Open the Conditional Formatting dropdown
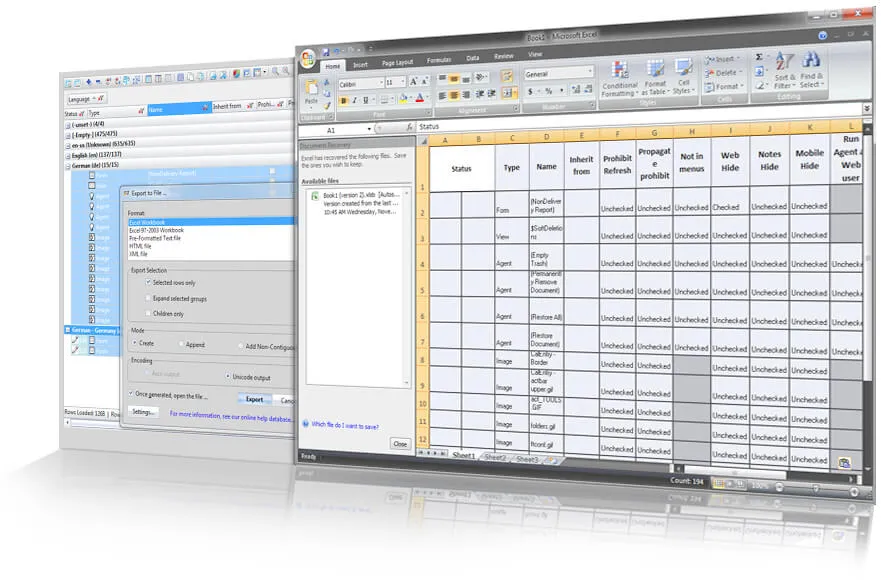Screen dimensions: 881x580 (620, 79)
